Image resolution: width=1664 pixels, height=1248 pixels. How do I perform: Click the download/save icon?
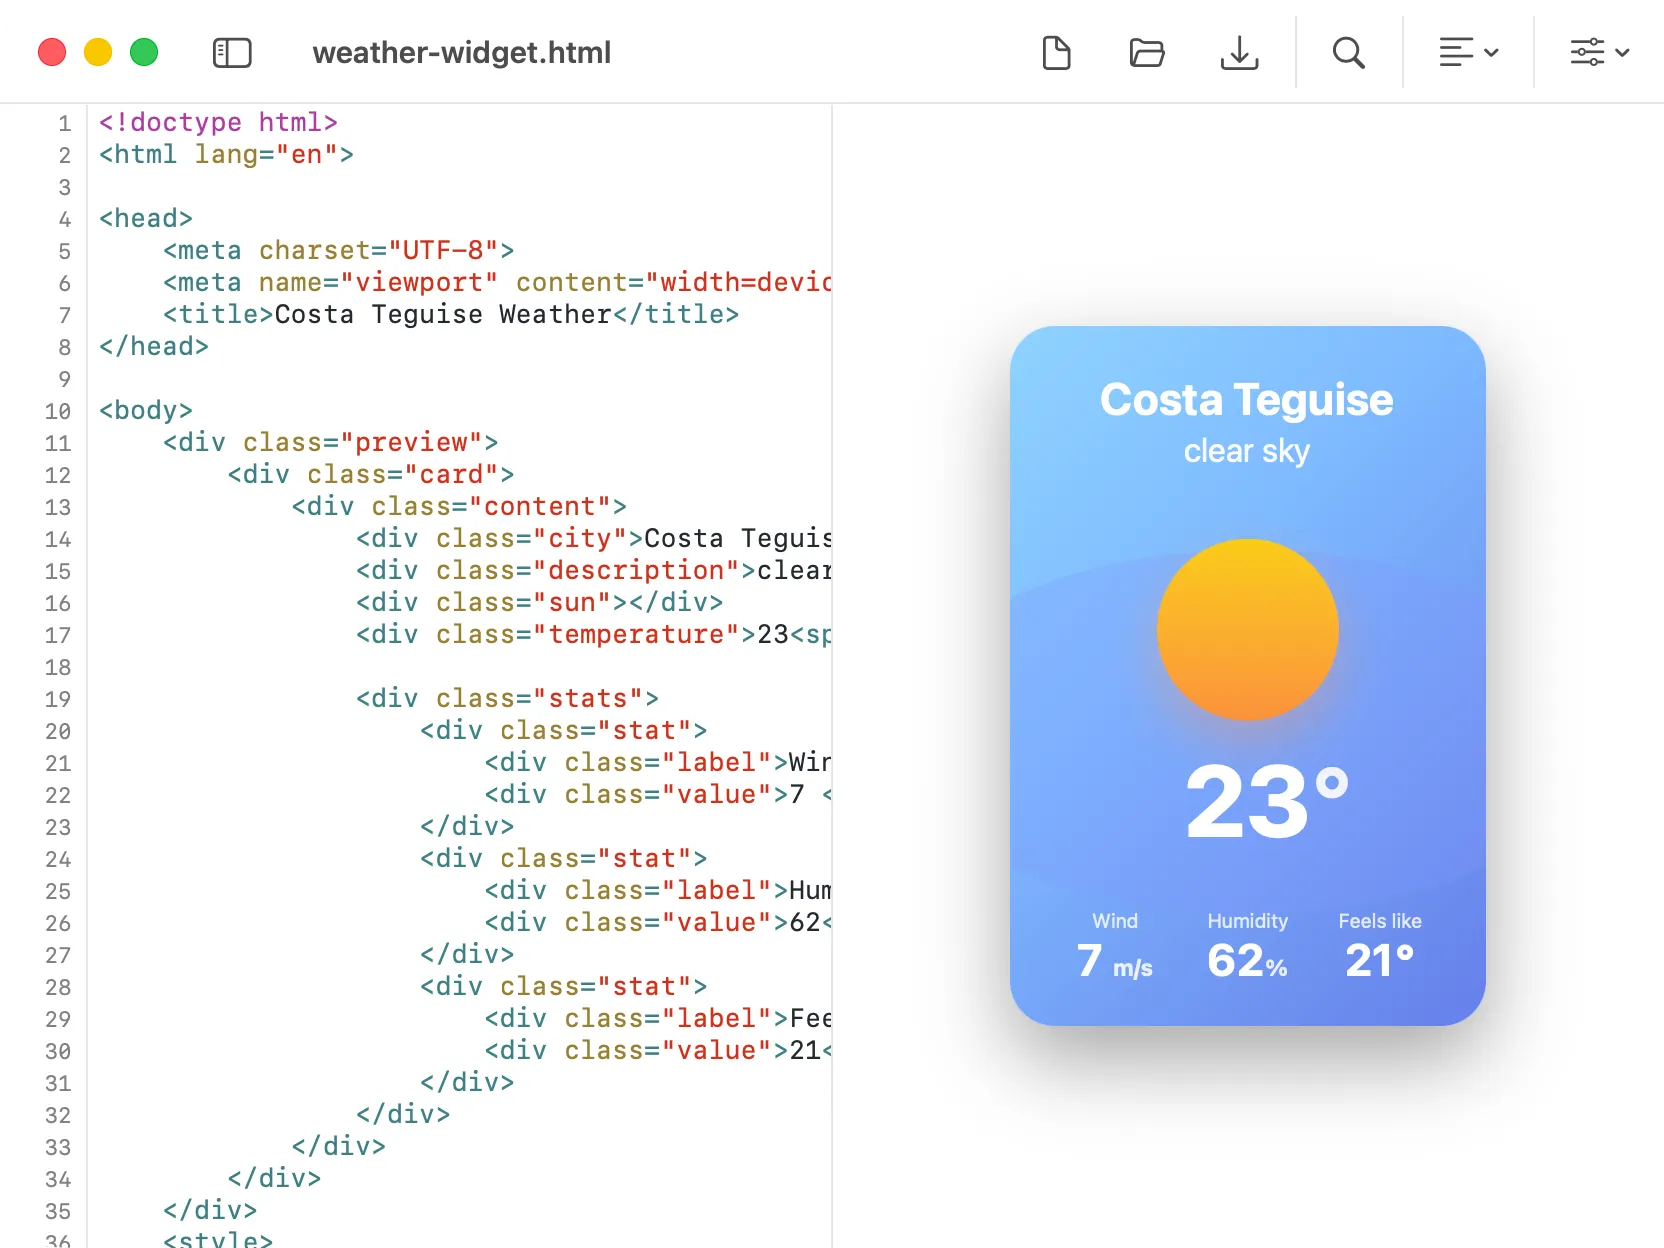coord(1240,52)
